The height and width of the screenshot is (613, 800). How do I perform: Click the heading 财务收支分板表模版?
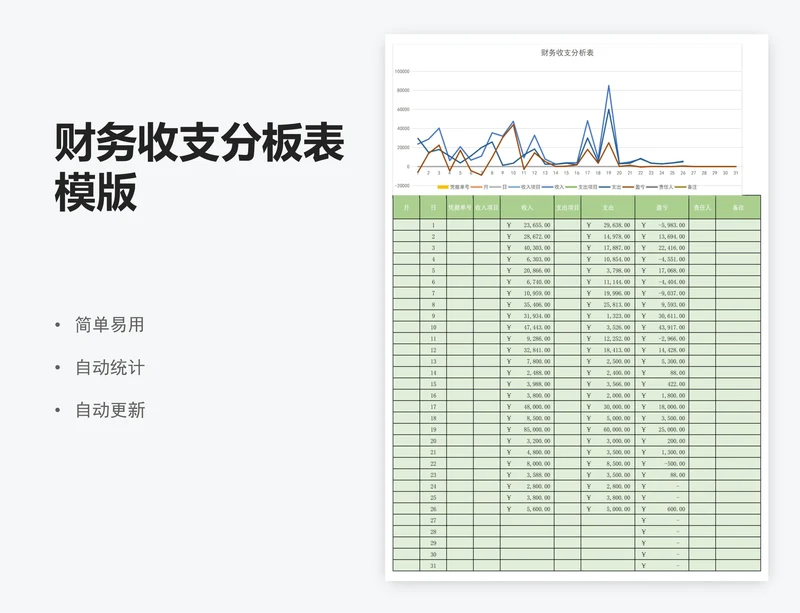[199, 167]
